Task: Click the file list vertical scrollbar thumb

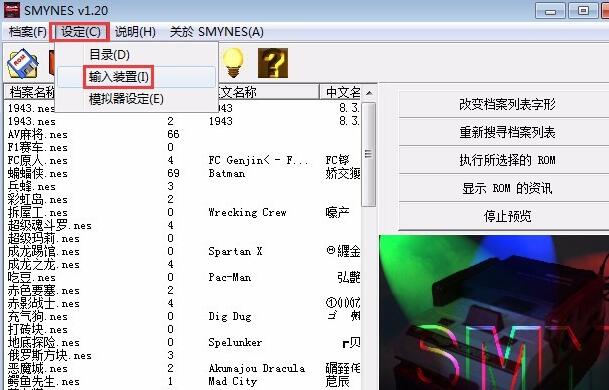Action: (369, 154)
